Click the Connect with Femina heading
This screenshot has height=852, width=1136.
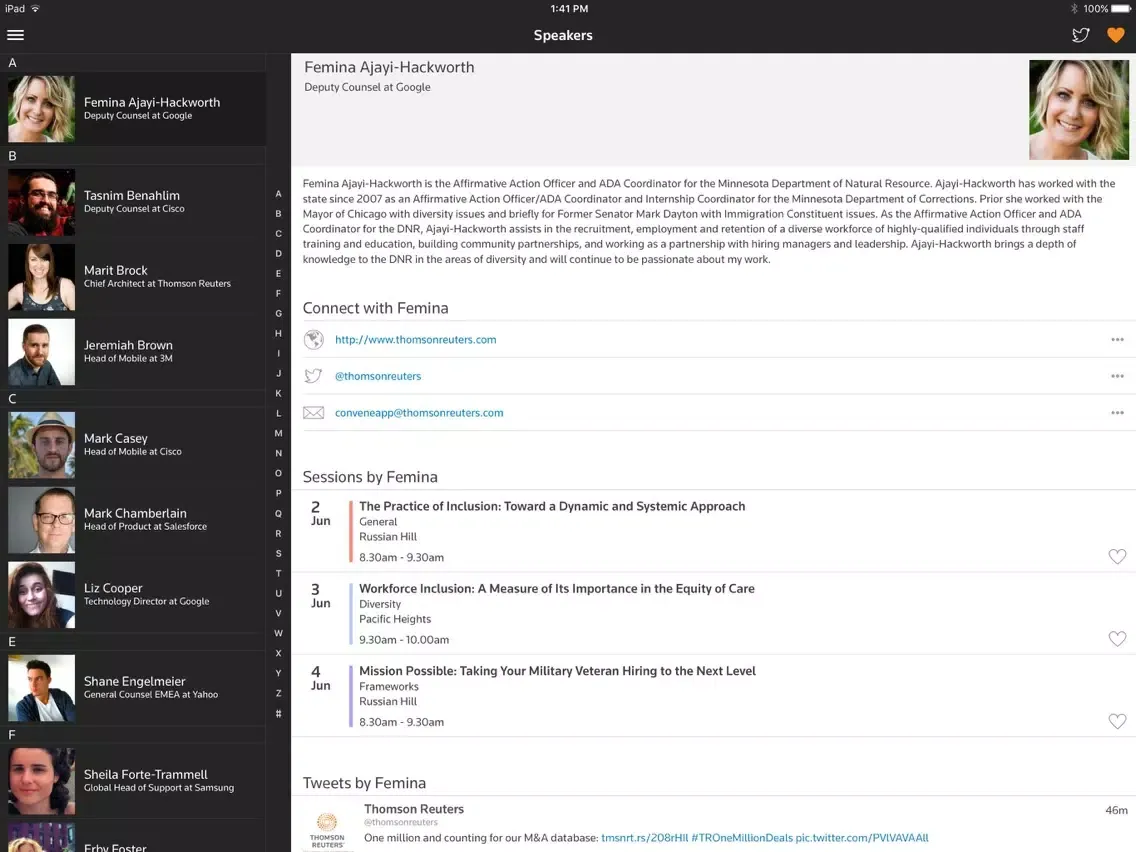pyautogui.click(x=375, y=308)
